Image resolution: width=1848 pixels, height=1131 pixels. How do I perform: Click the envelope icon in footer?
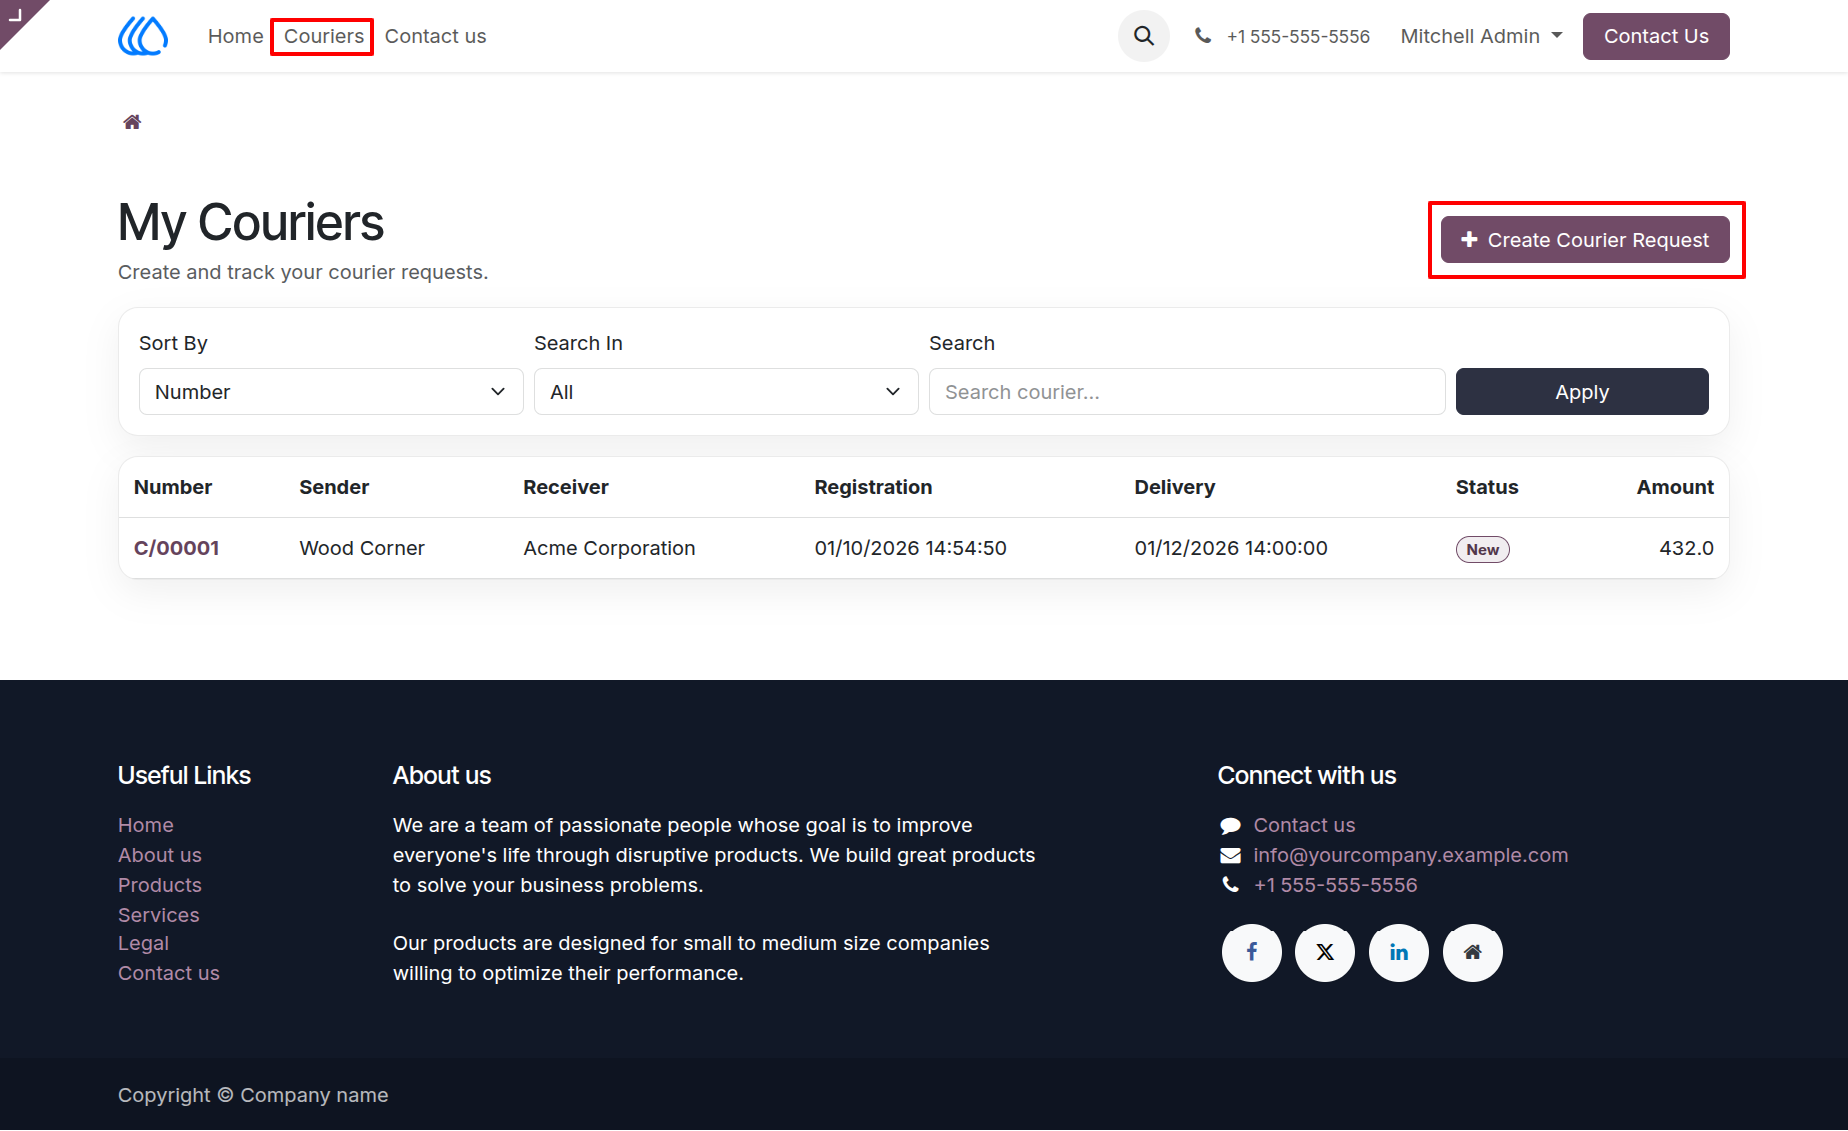1230,855
